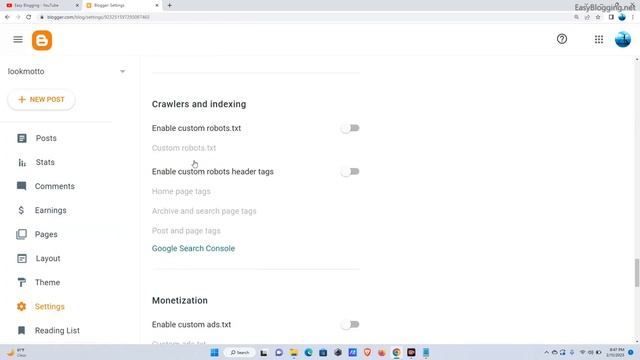640x360 pixels.
Task: Go back with the browser back arrow
Action: pos(7,17)
